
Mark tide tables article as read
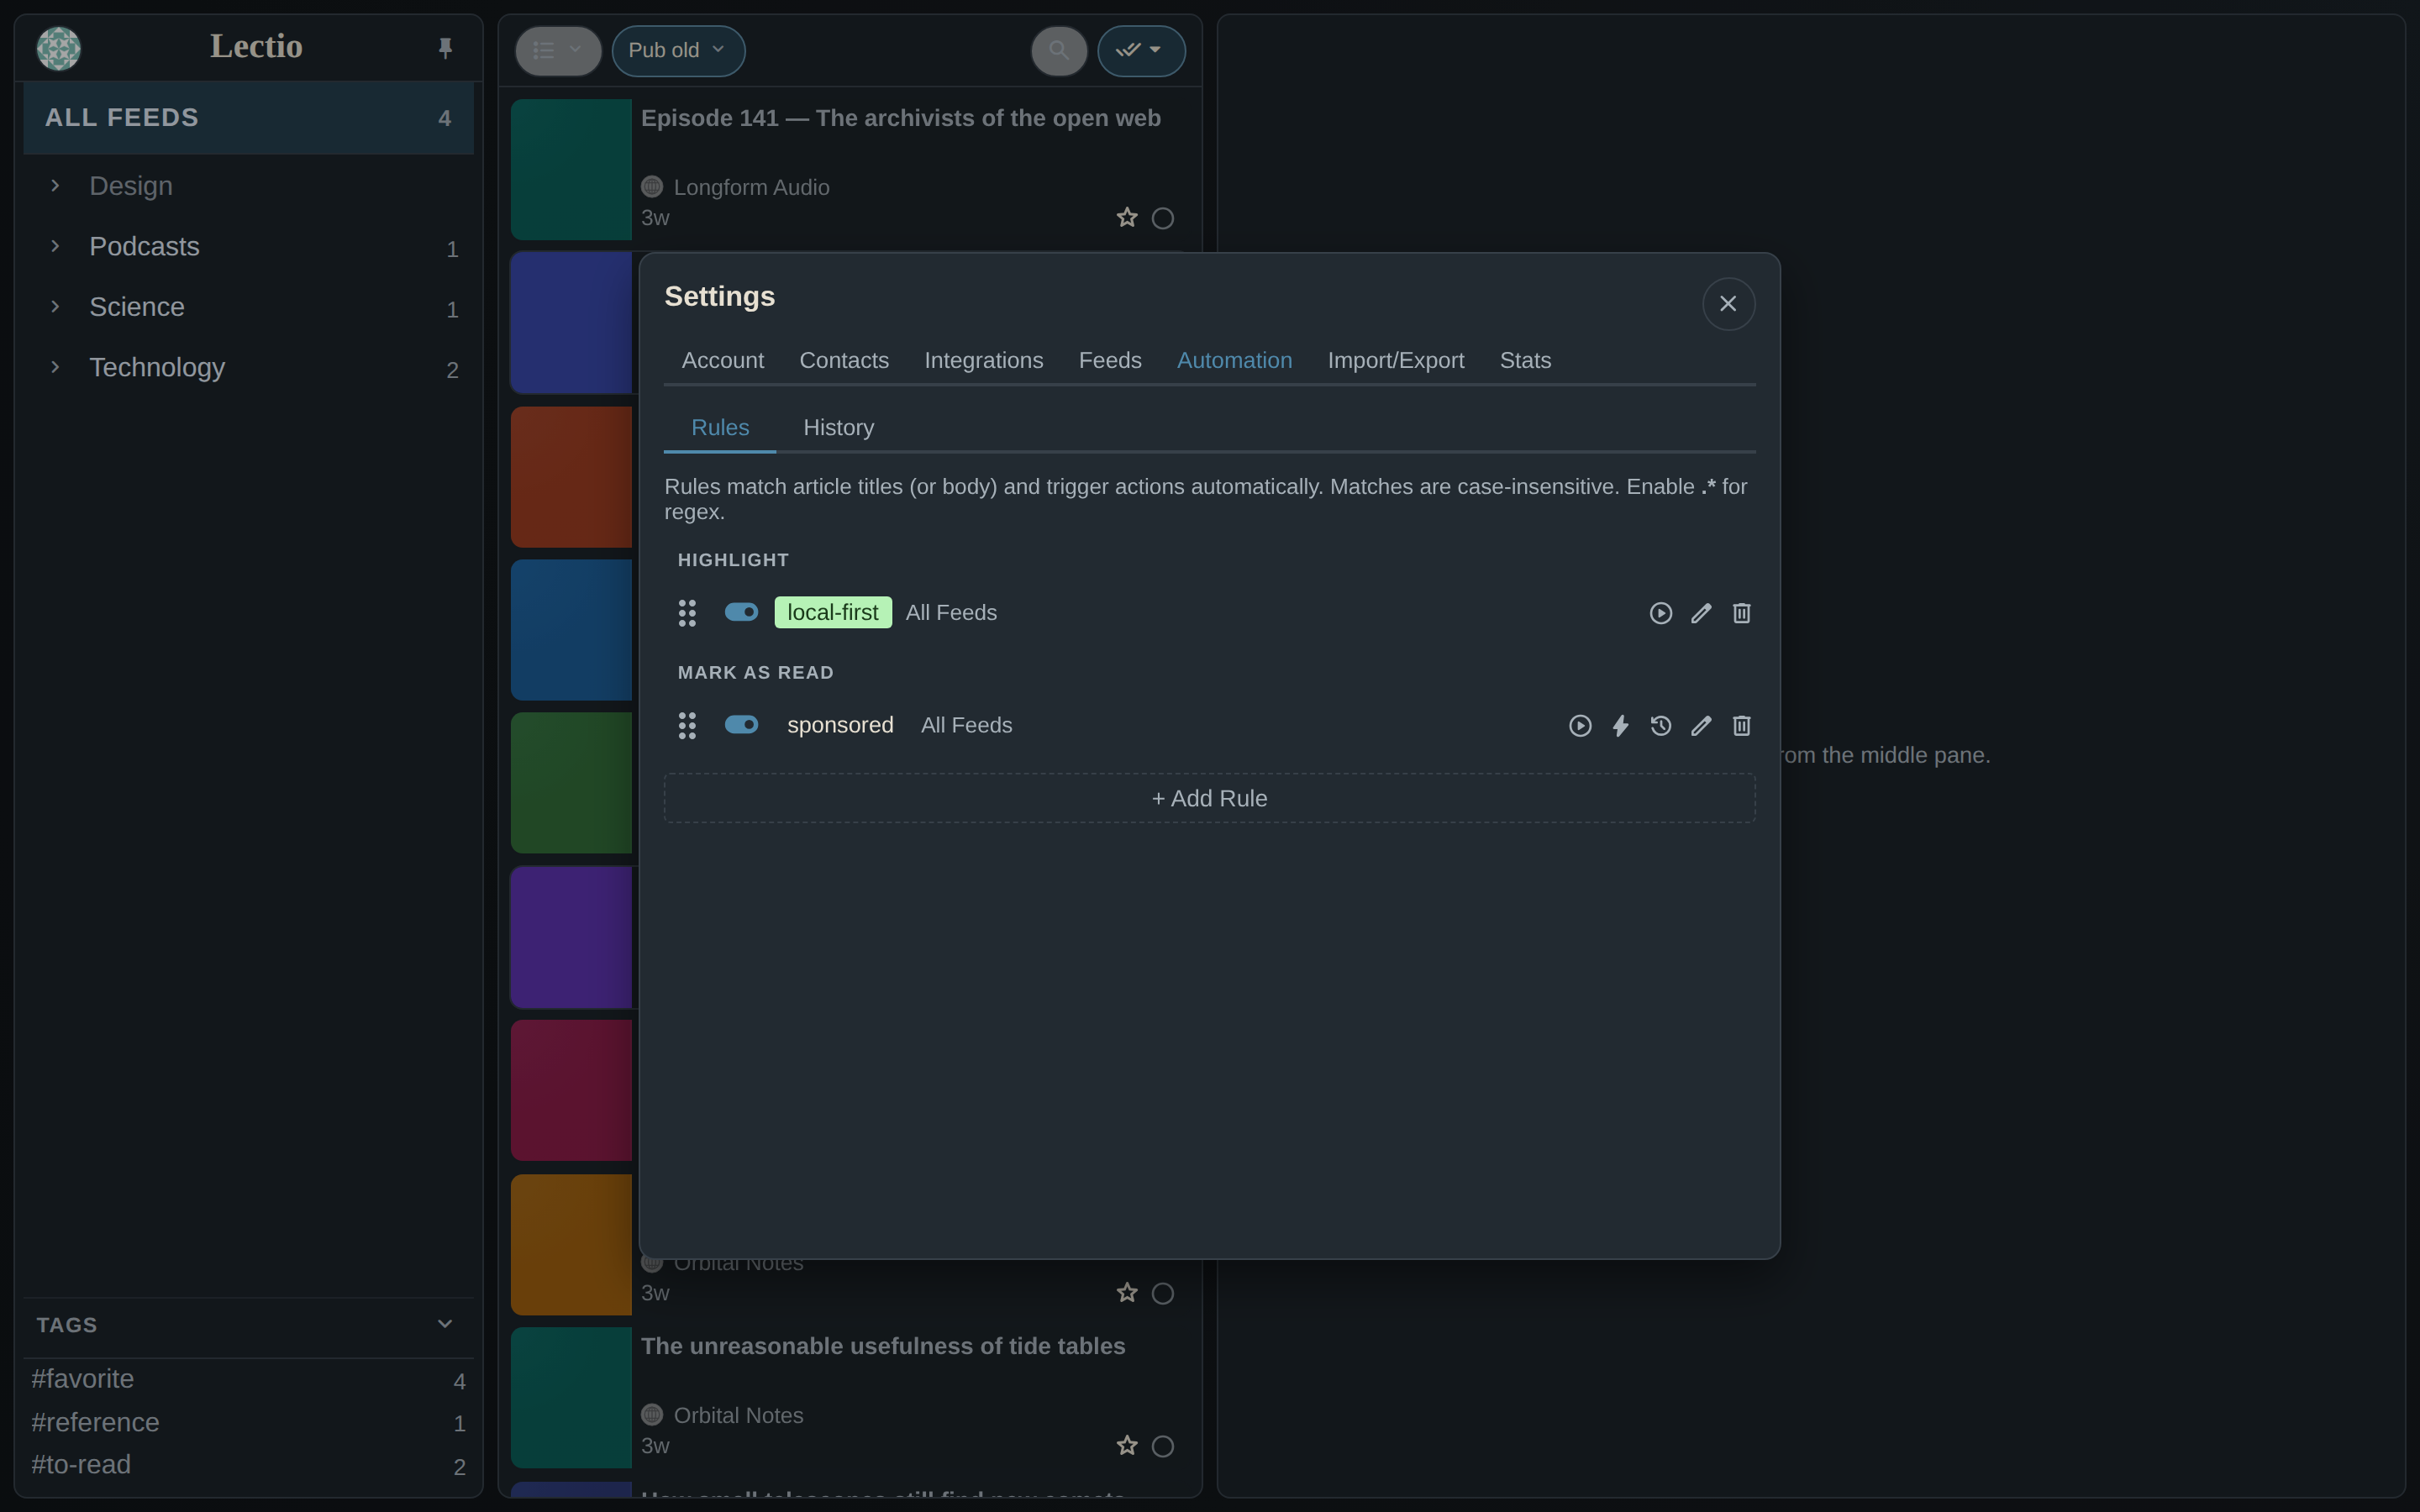point(1162,1446)
